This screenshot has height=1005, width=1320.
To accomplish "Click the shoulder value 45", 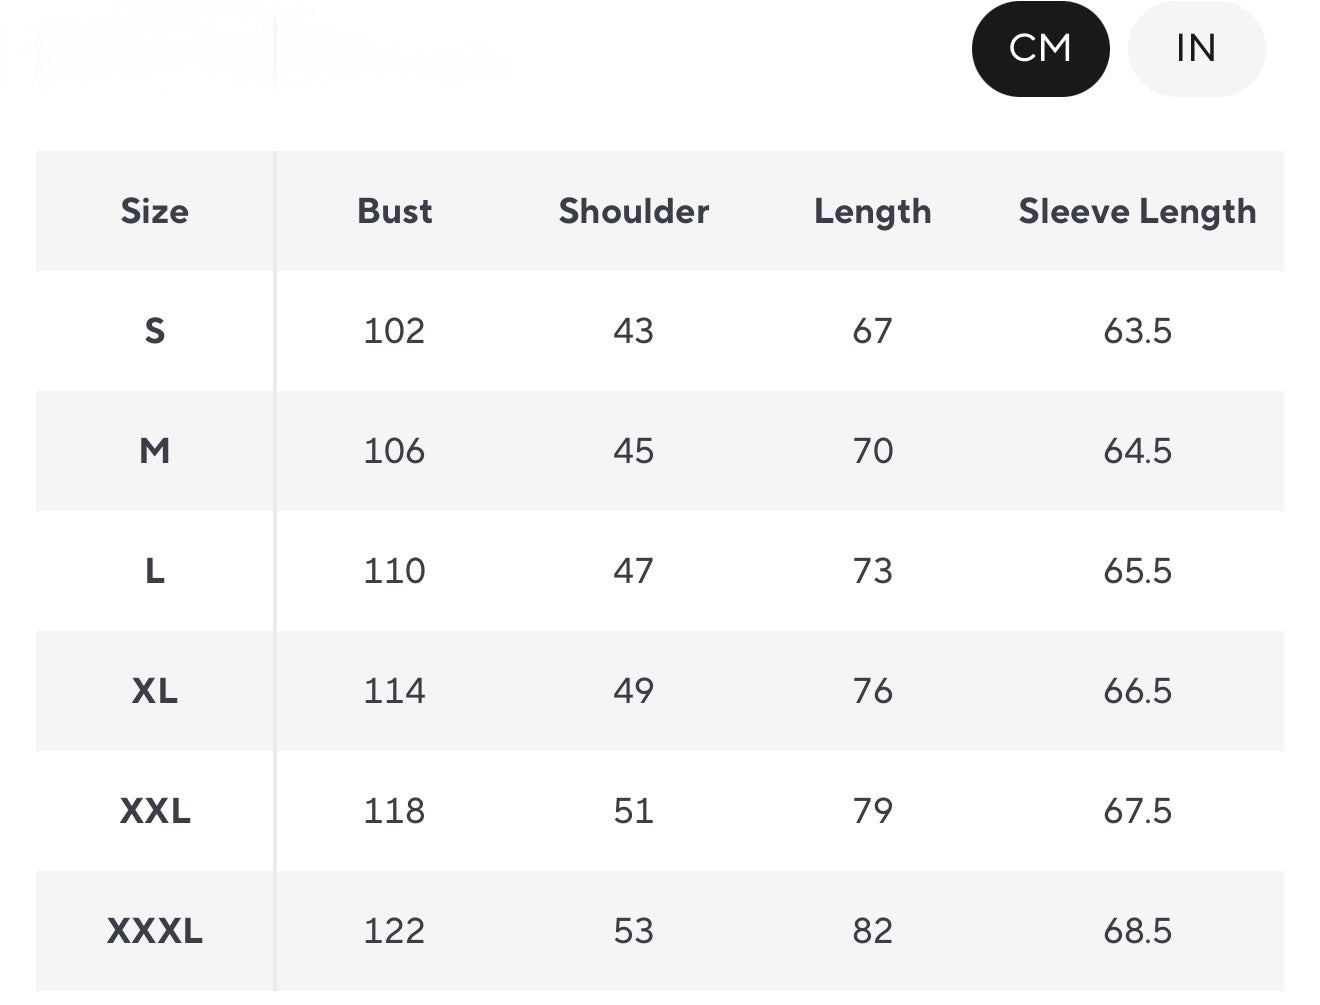I will (633, 451).
